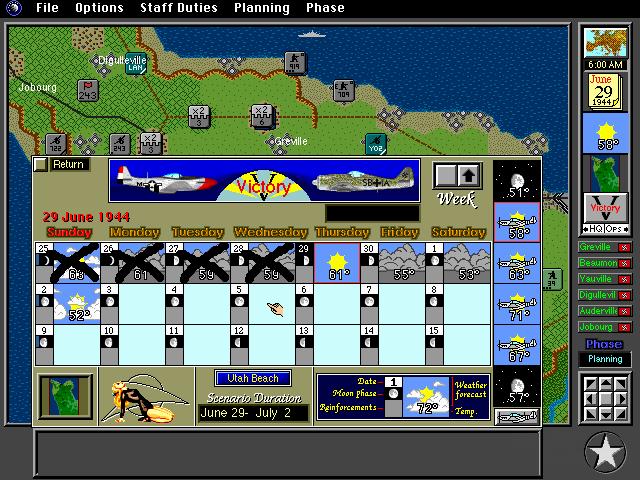This screenshot has height=480, width=640.
Task: Select the 919 infantry unit on map
Action: [x=295, y=63]
